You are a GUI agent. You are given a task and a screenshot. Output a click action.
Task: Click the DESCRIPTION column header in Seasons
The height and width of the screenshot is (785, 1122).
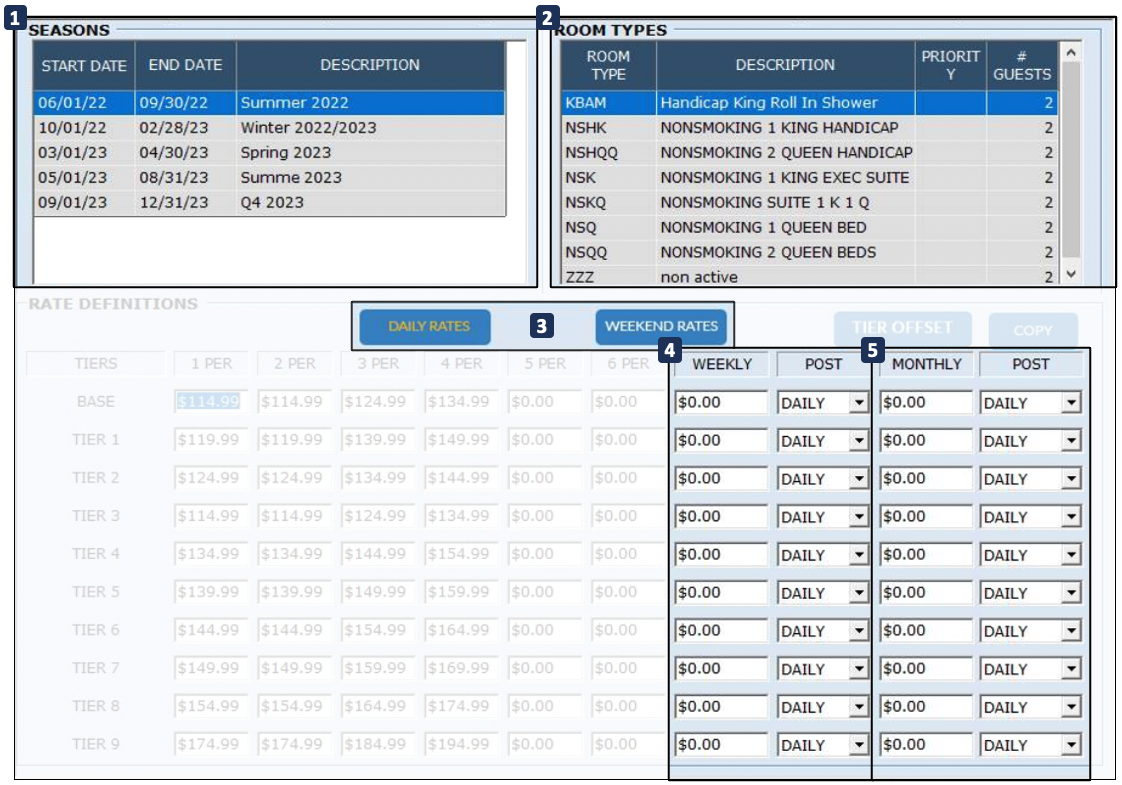tap(370, 65)
